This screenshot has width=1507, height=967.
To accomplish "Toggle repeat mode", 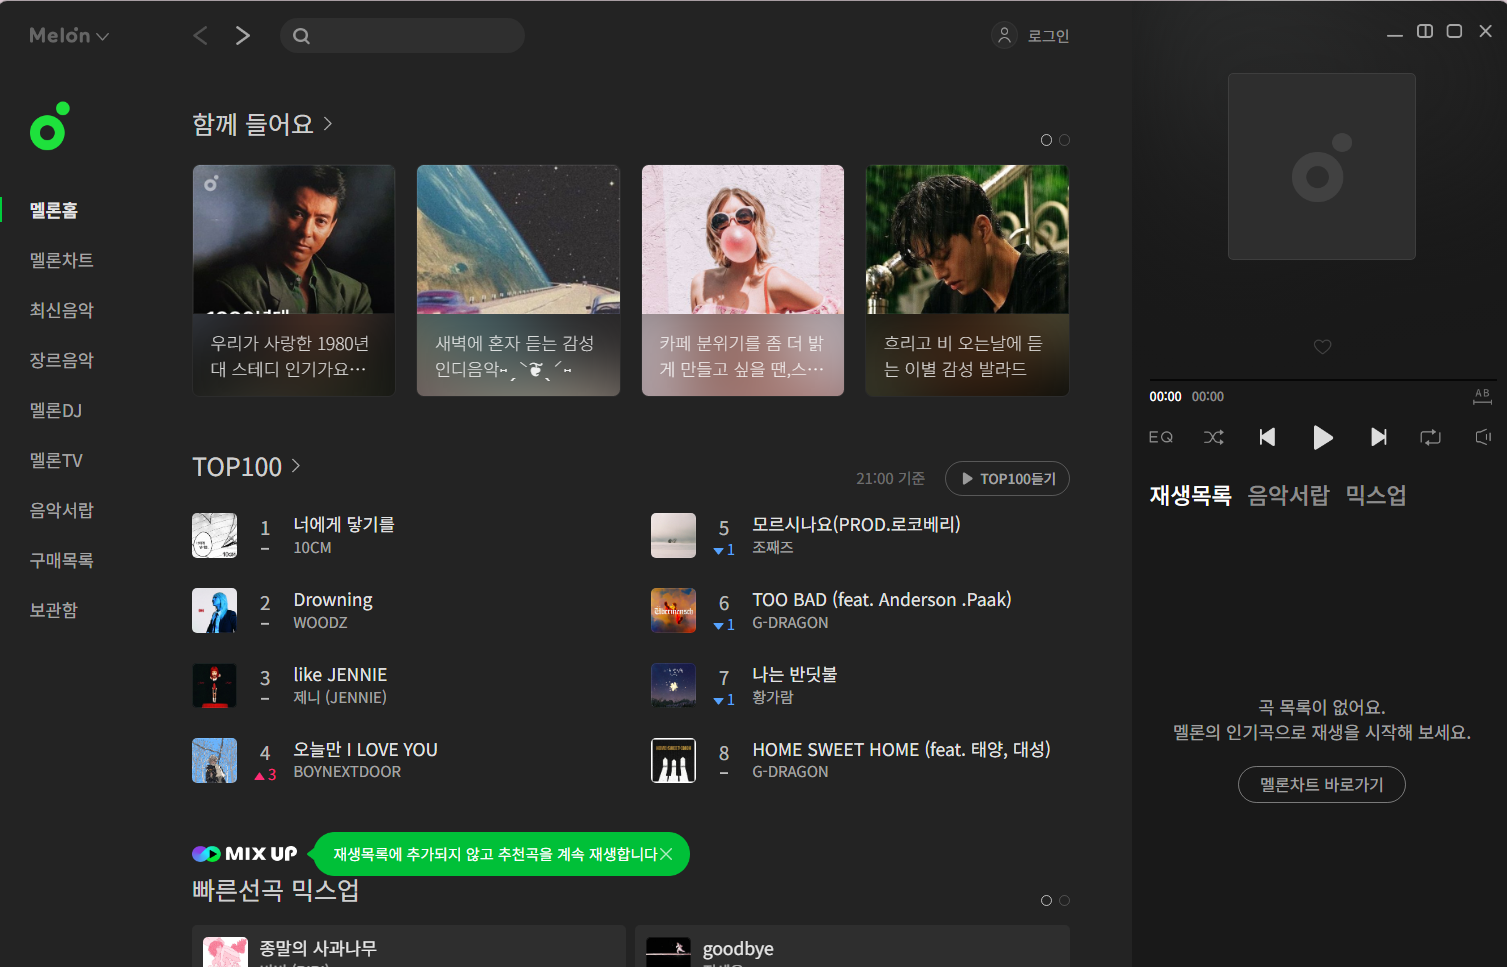I will click(x=1430, y=437).
